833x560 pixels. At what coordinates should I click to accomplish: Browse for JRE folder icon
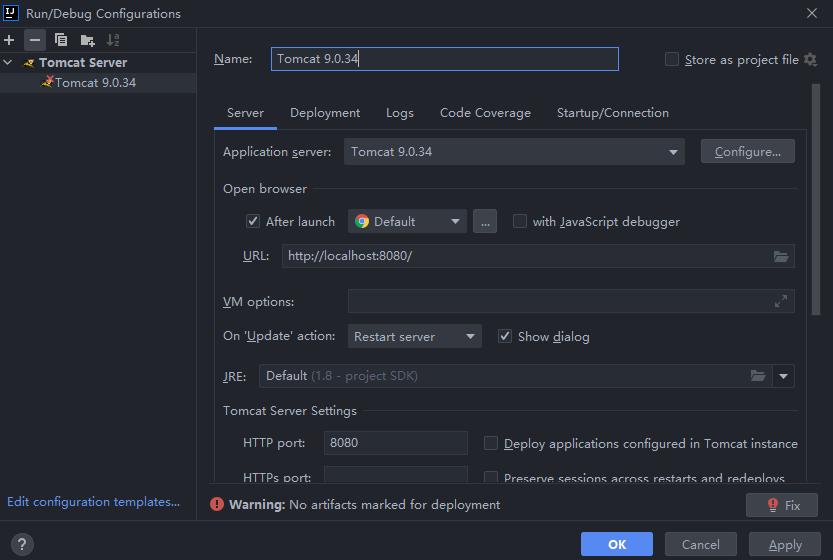click(758, 376)
